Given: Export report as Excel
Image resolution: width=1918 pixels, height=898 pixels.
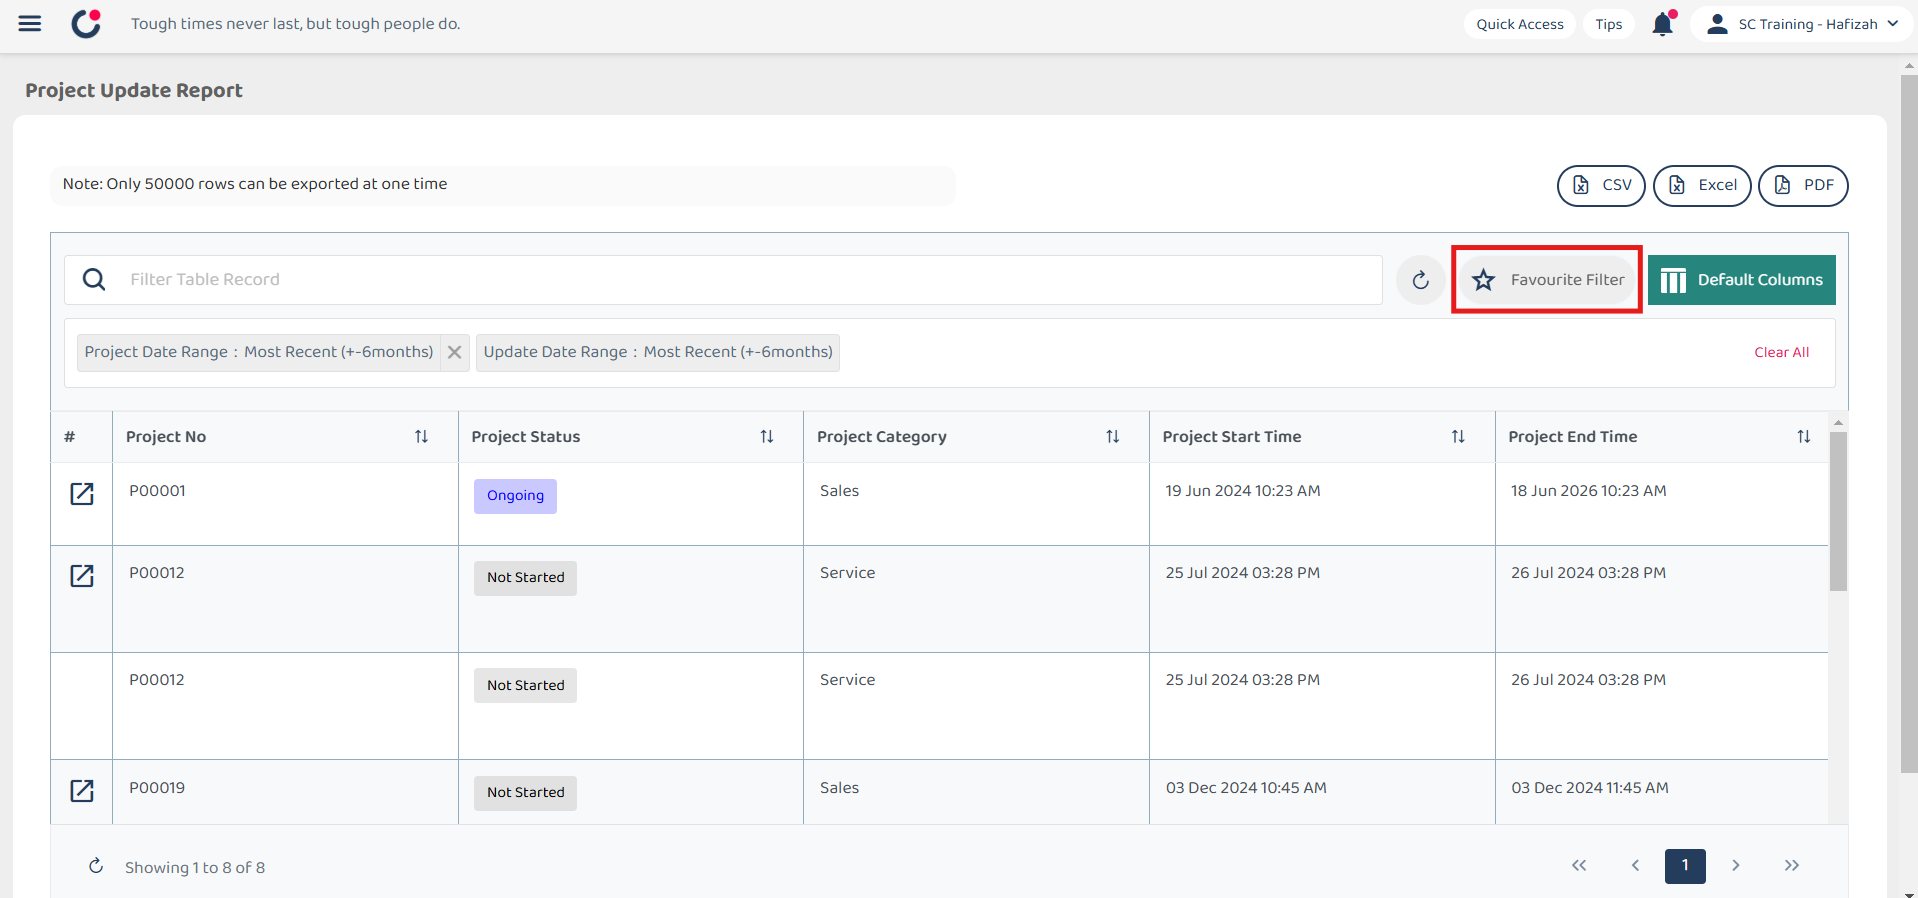Looking at the screenshot, I should [x=1702, y=185].
